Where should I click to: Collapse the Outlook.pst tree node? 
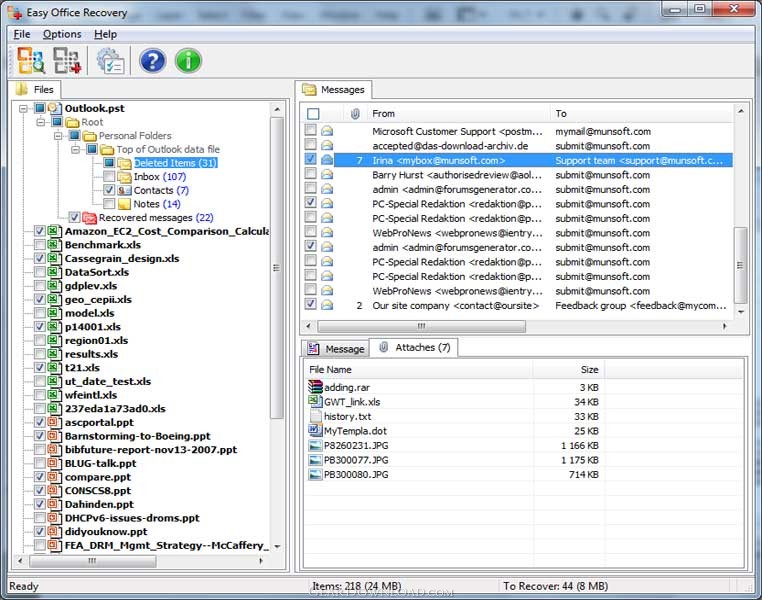click(23, 108)
